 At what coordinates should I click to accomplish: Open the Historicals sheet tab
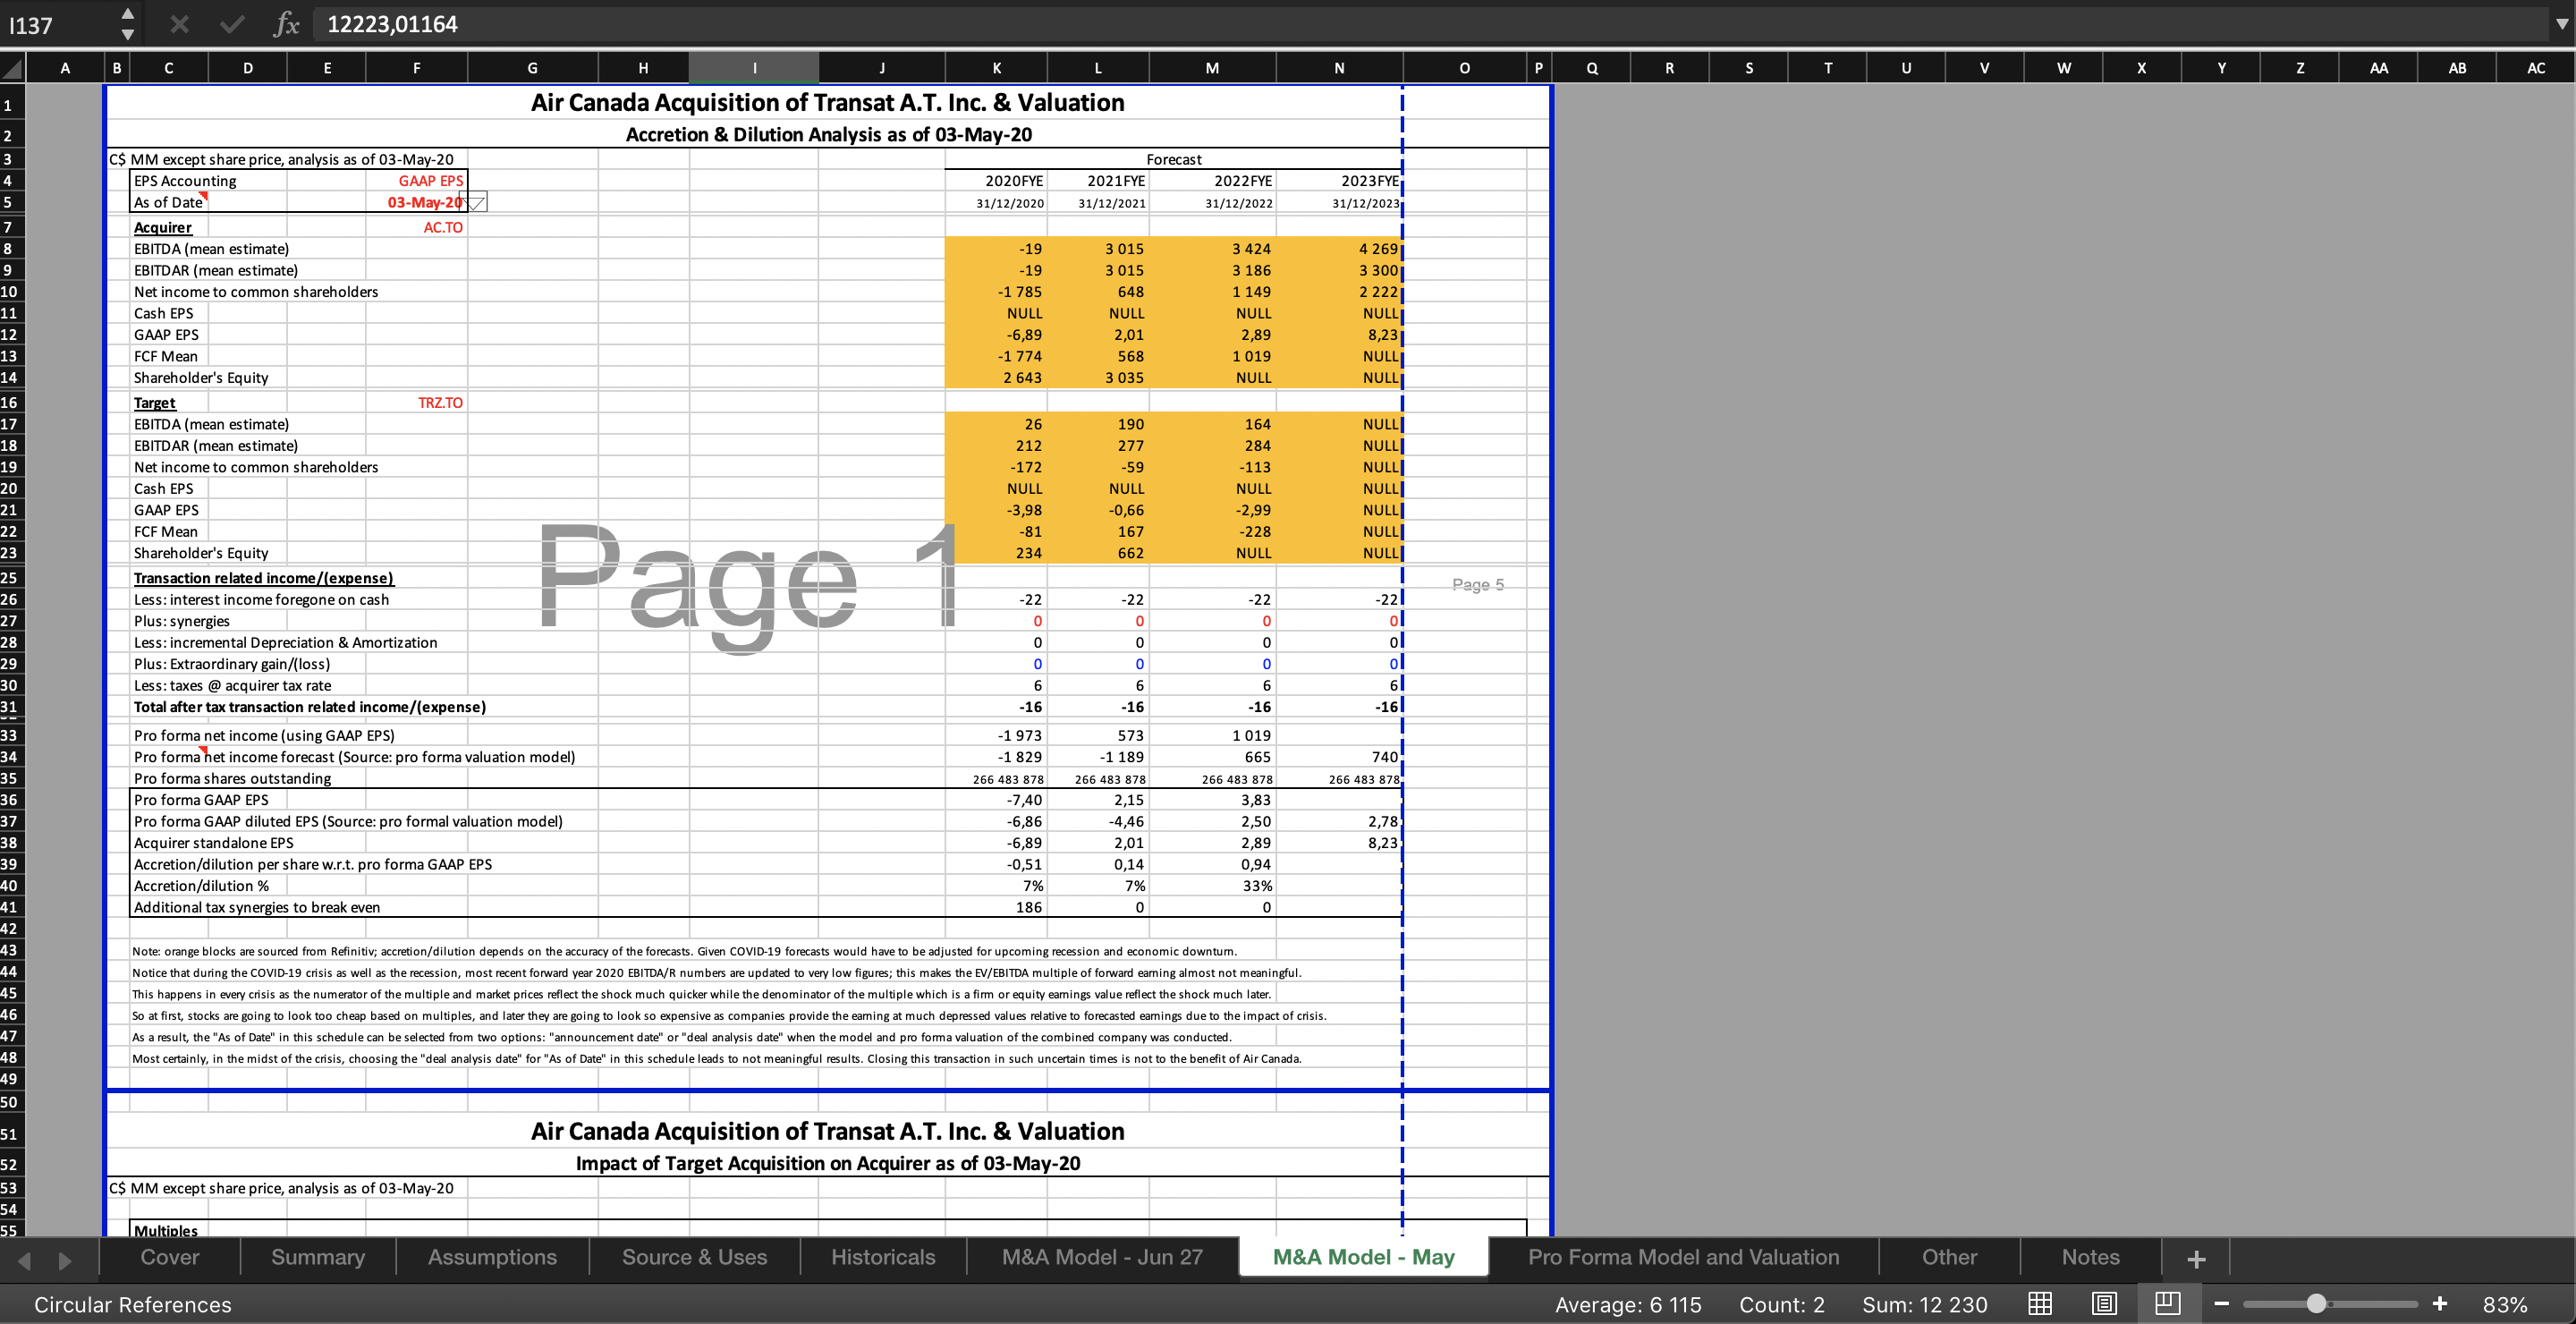click(x=883, y=1257)
